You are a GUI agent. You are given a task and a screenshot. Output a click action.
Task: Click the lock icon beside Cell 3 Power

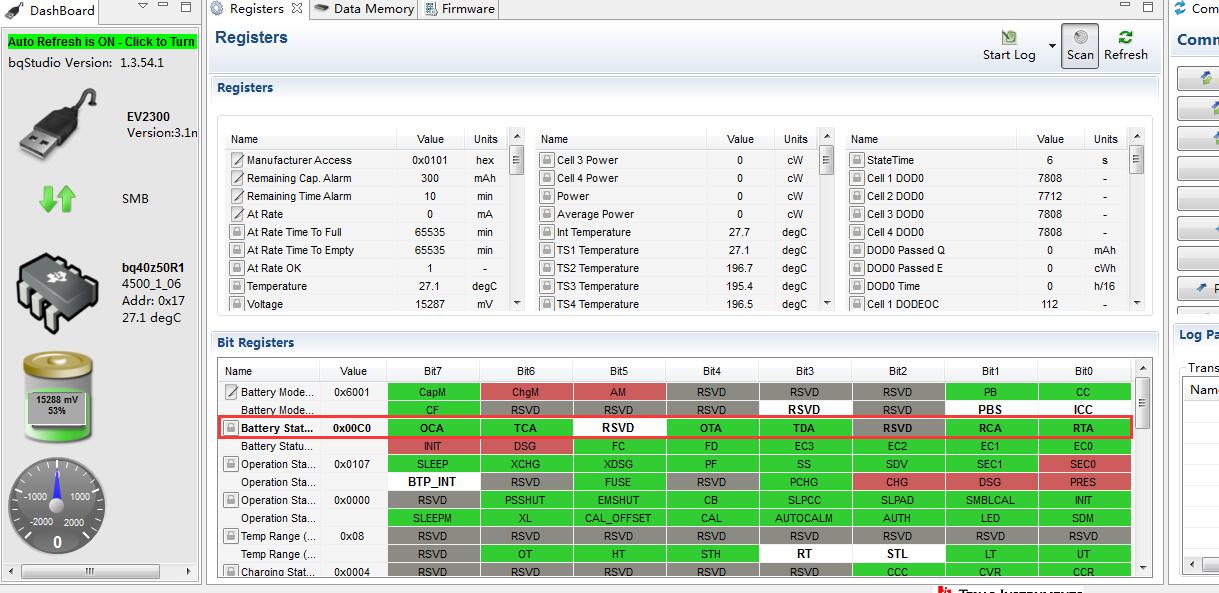547,160
